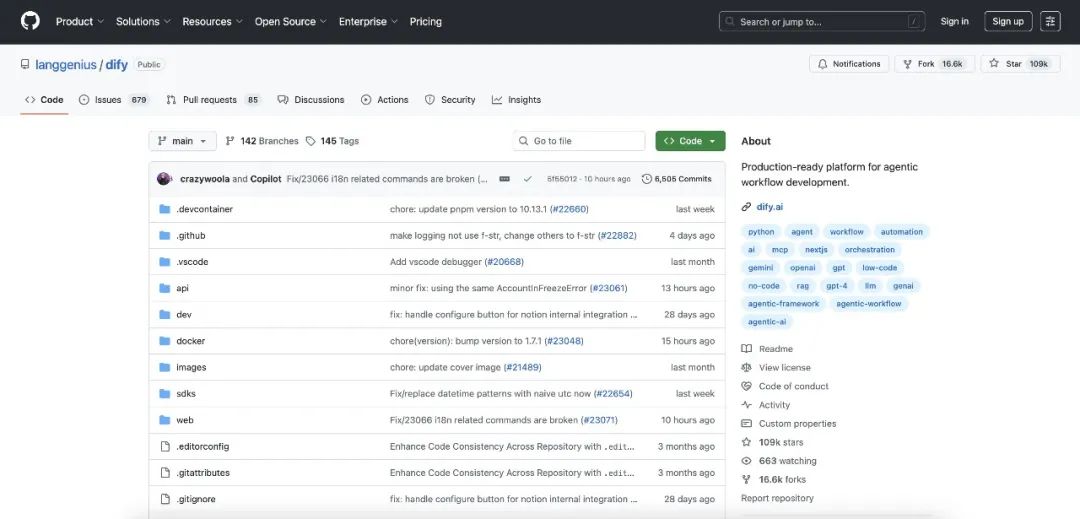Click the dify.ai website link

click(771, 207)
